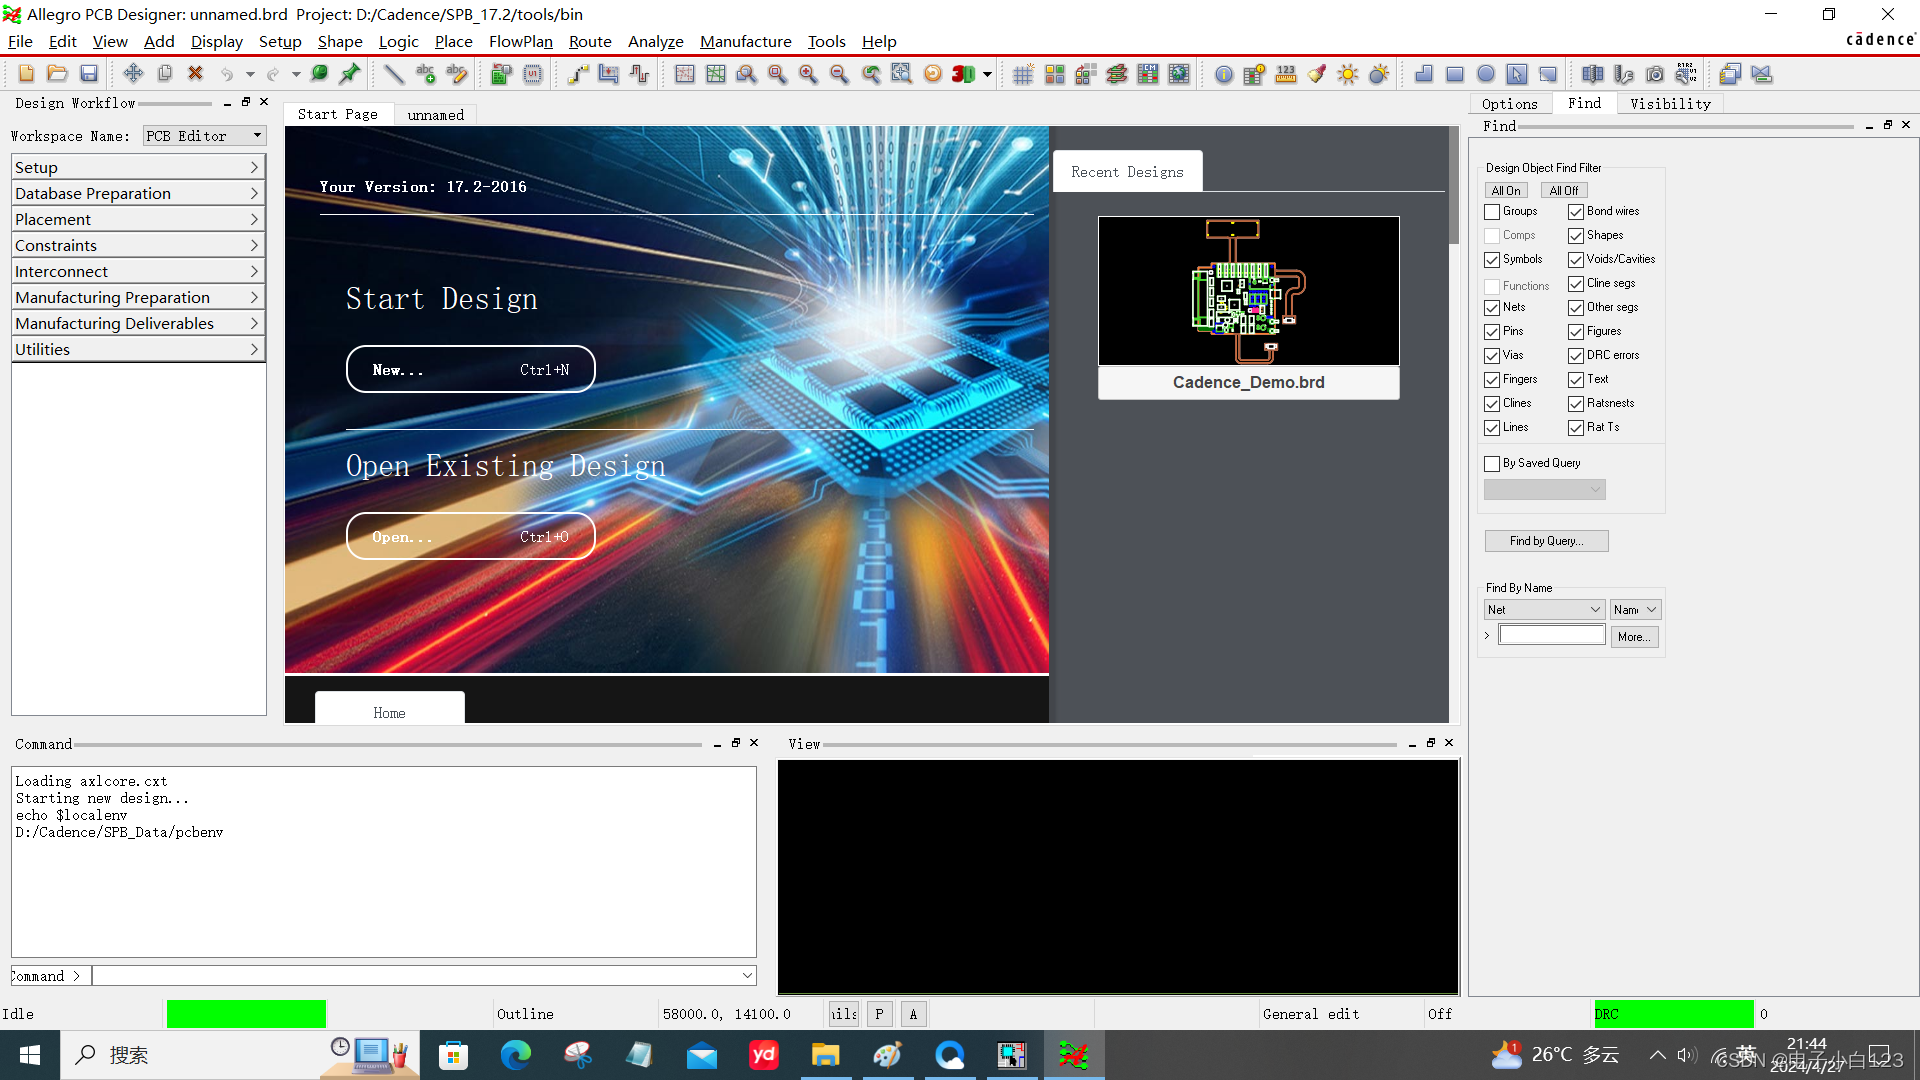Viewport: 1920px width, 1080px height.
Task: Select the Show Measure ruler icon
Action: tap(1286, 73)
